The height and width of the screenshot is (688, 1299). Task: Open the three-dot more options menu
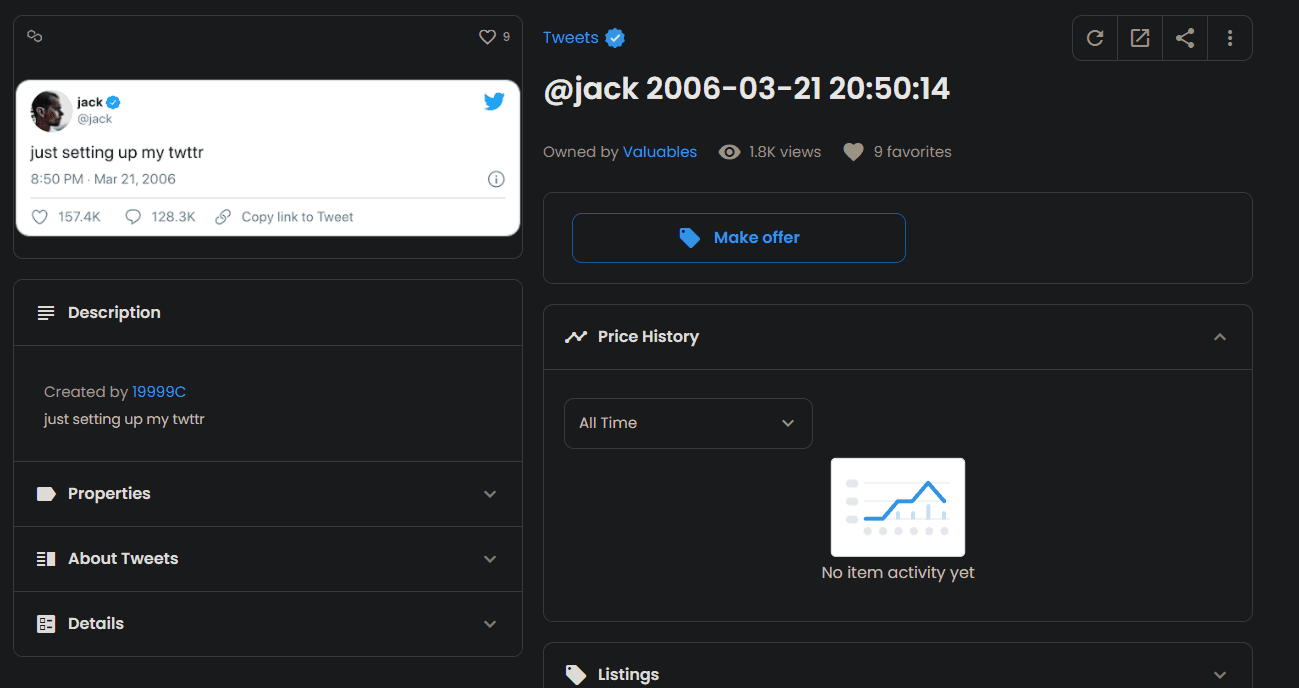coord(1230,38)
